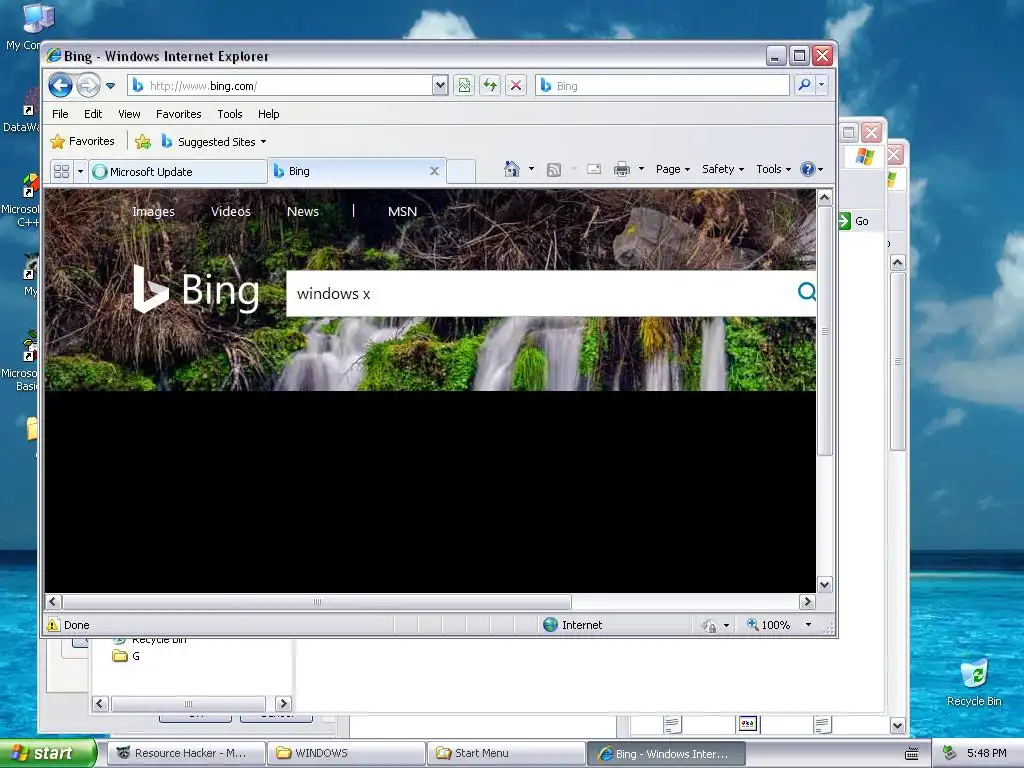Image resolution: width=1024 pixels, height=768 pixels.
Task: Open the search provider dropdown arrow
Action: pos(822,85)
